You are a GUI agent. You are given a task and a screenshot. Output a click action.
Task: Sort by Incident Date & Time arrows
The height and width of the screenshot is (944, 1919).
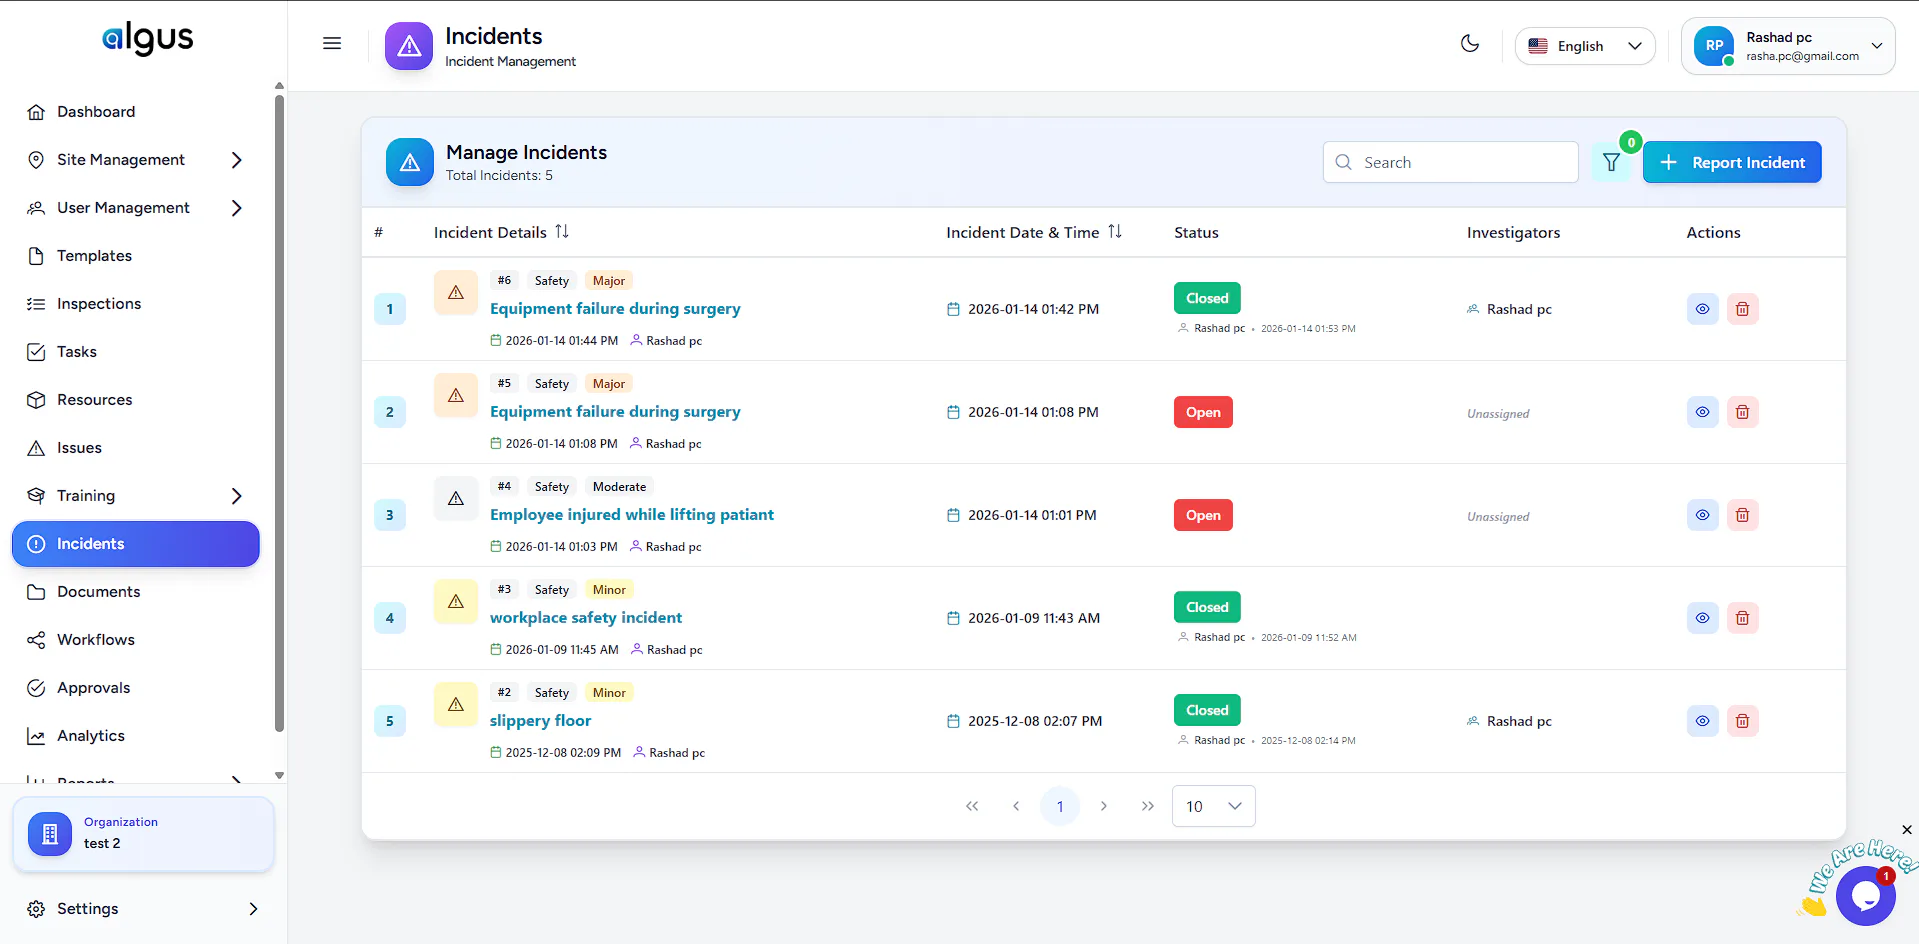[1115, 232]
